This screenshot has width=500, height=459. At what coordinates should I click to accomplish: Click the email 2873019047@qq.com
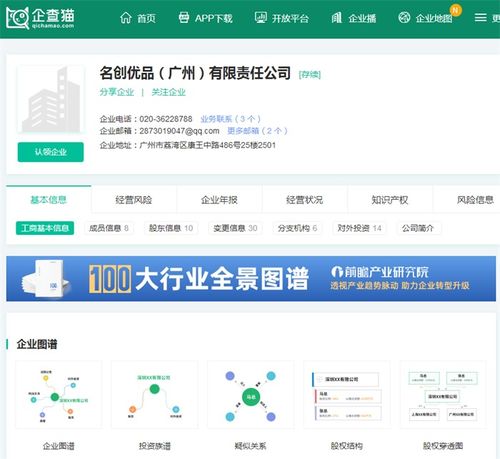pyautogui.click(x=180, y=131)
